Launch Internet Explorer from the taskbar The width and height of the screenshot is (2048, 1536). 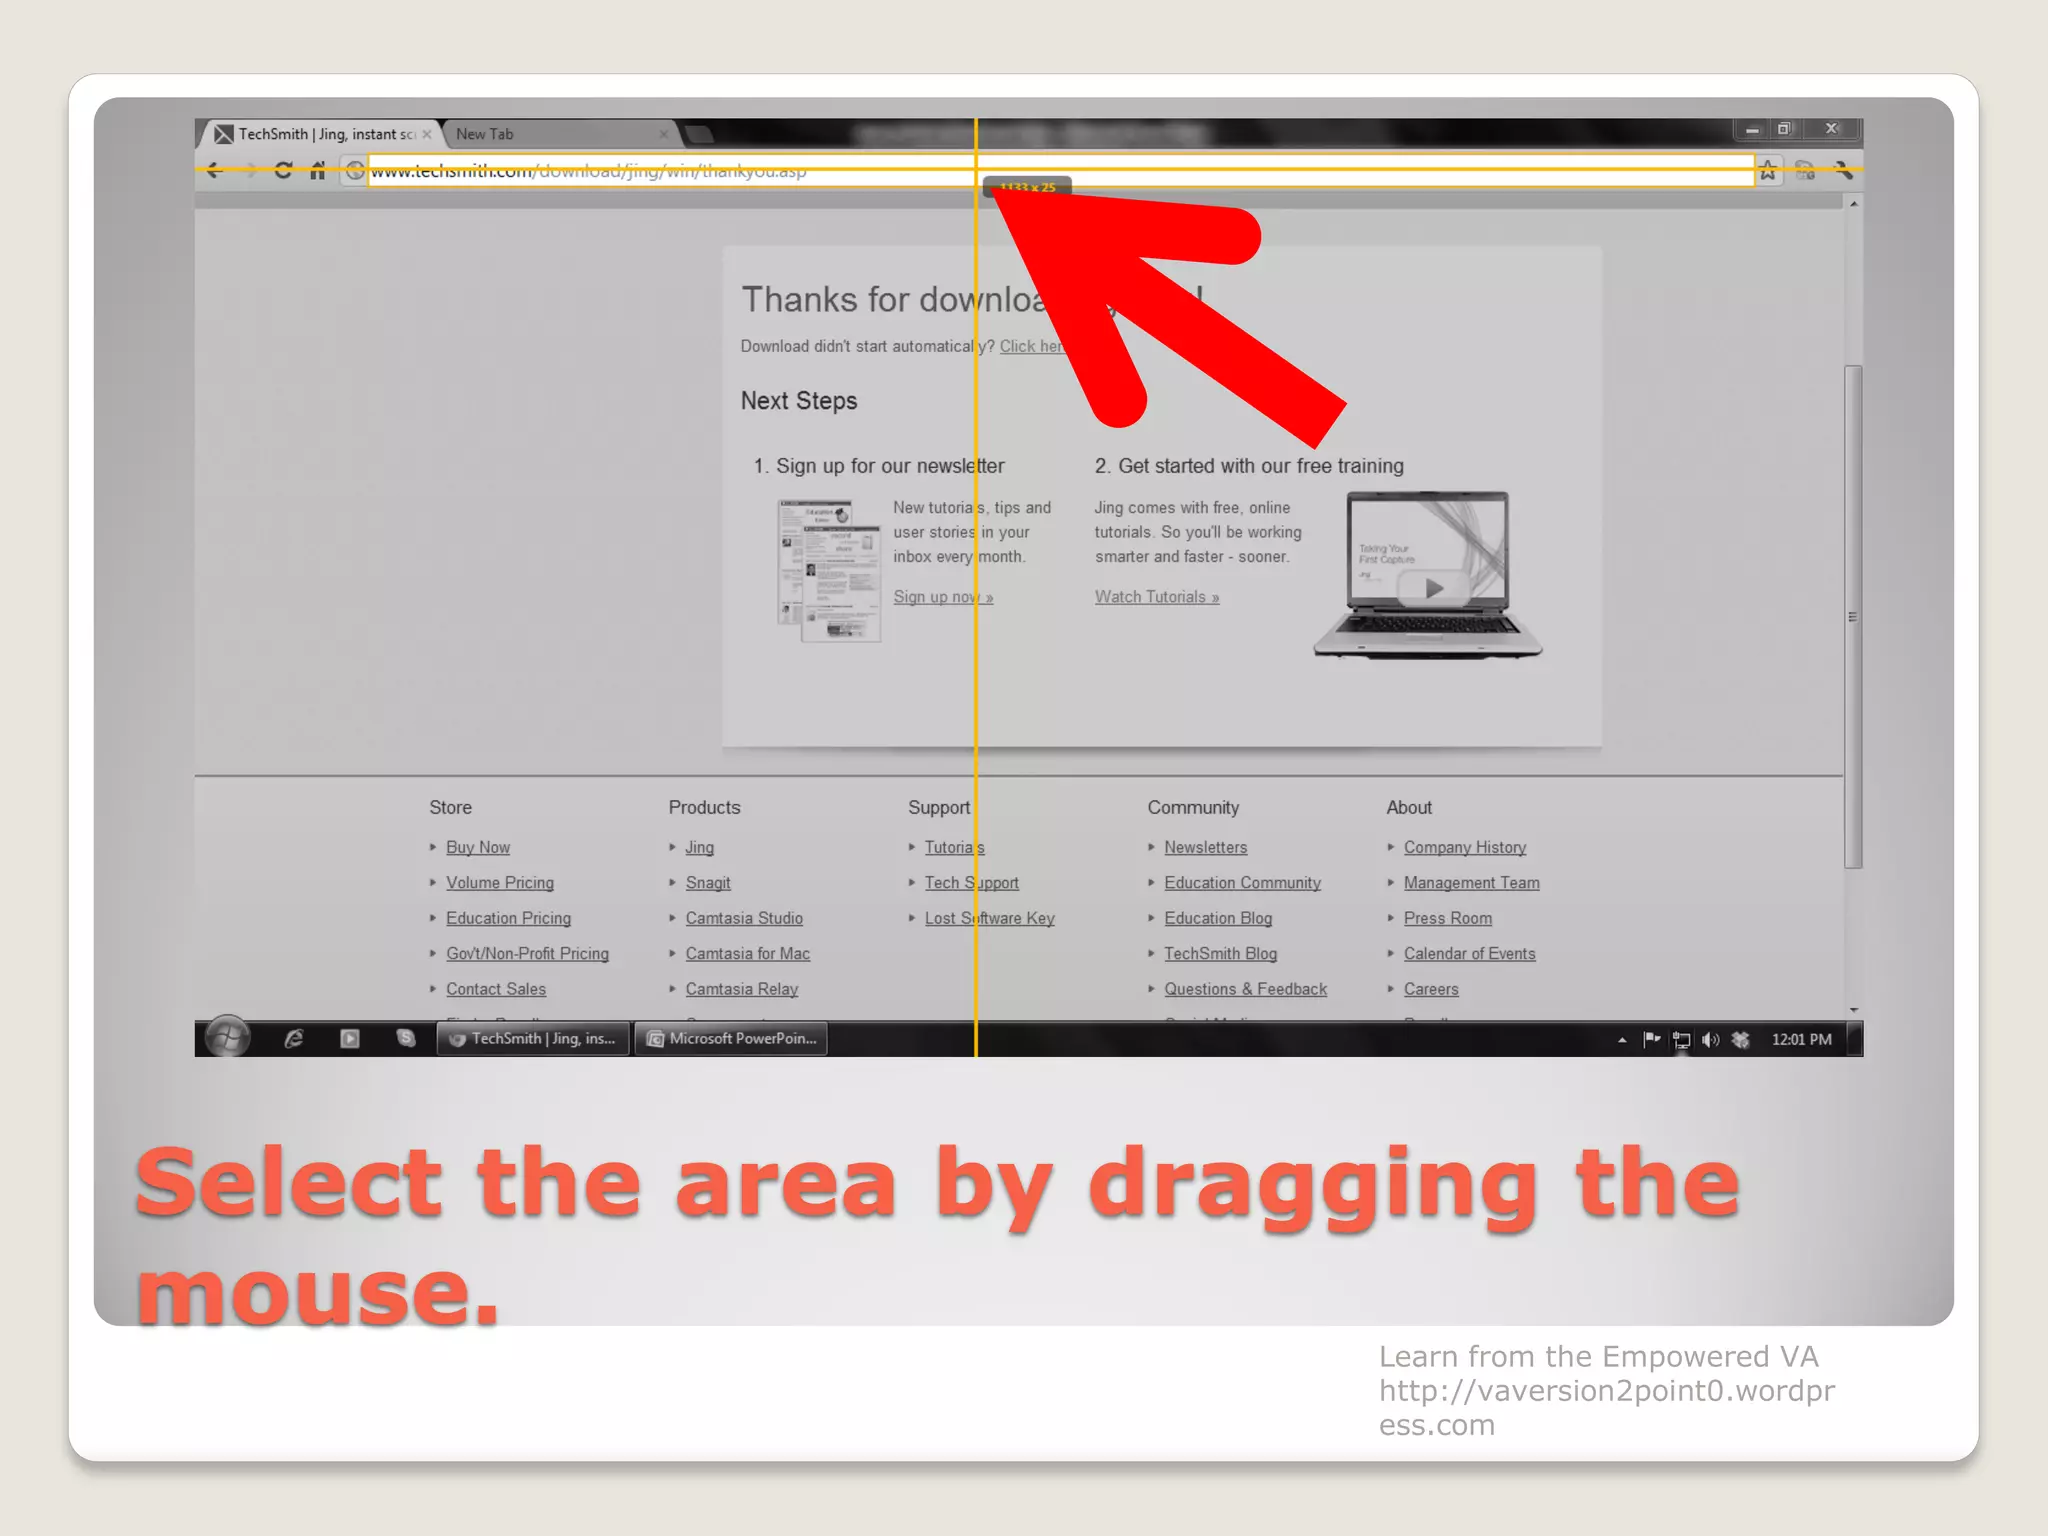click(x=294, y=1039)
